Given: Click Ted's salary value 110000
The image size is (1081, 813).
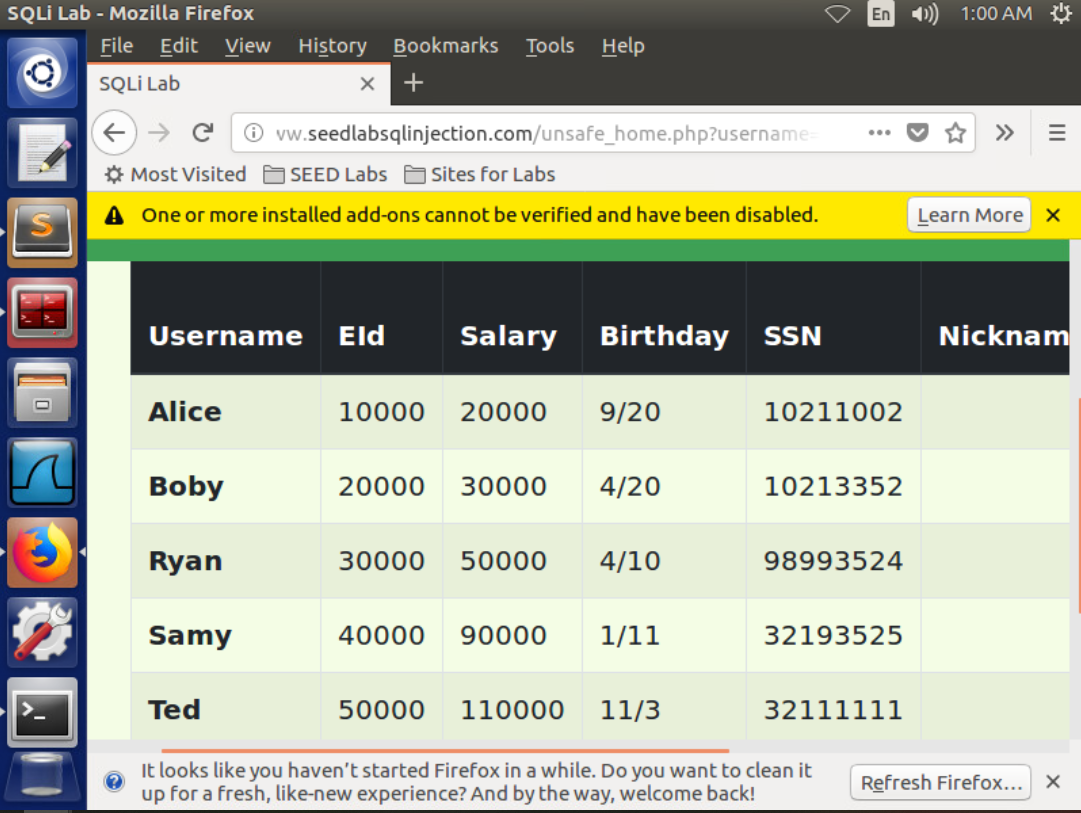Looking at the screenshot, I should coord(512,710).
